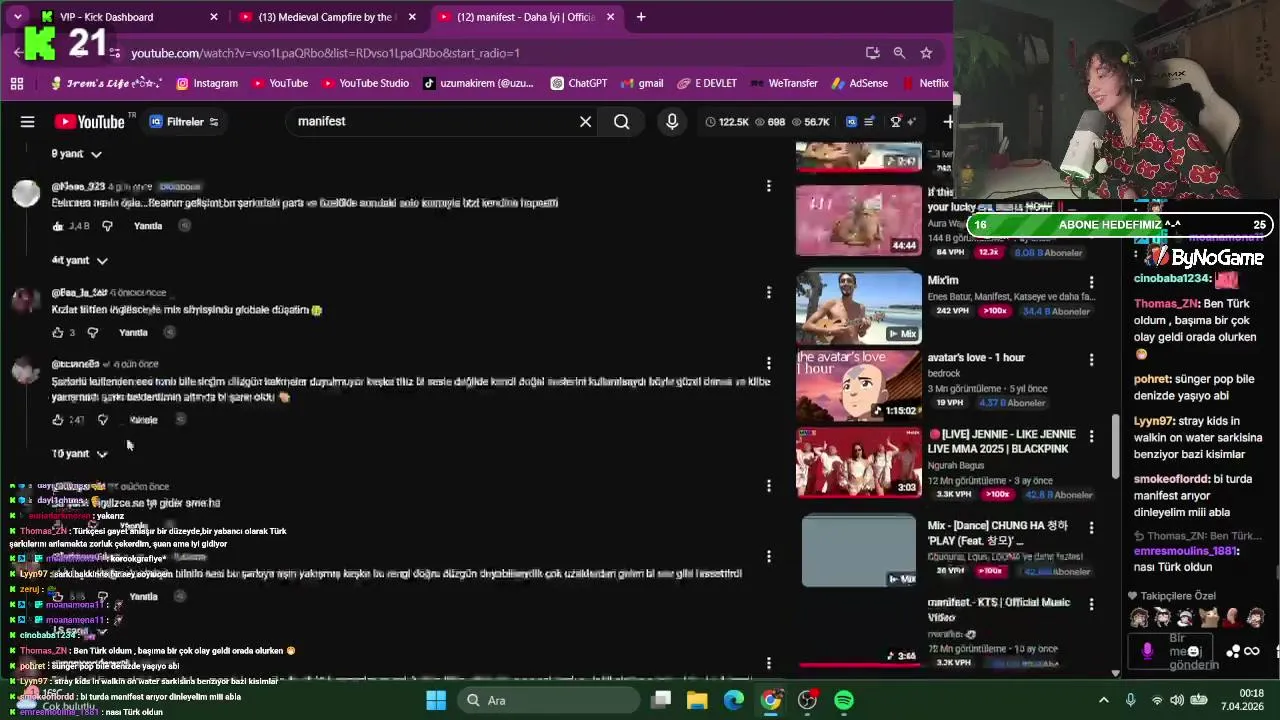
Task: Open the uzumakirem TikTok bookmark
Action: coord(478,83)
